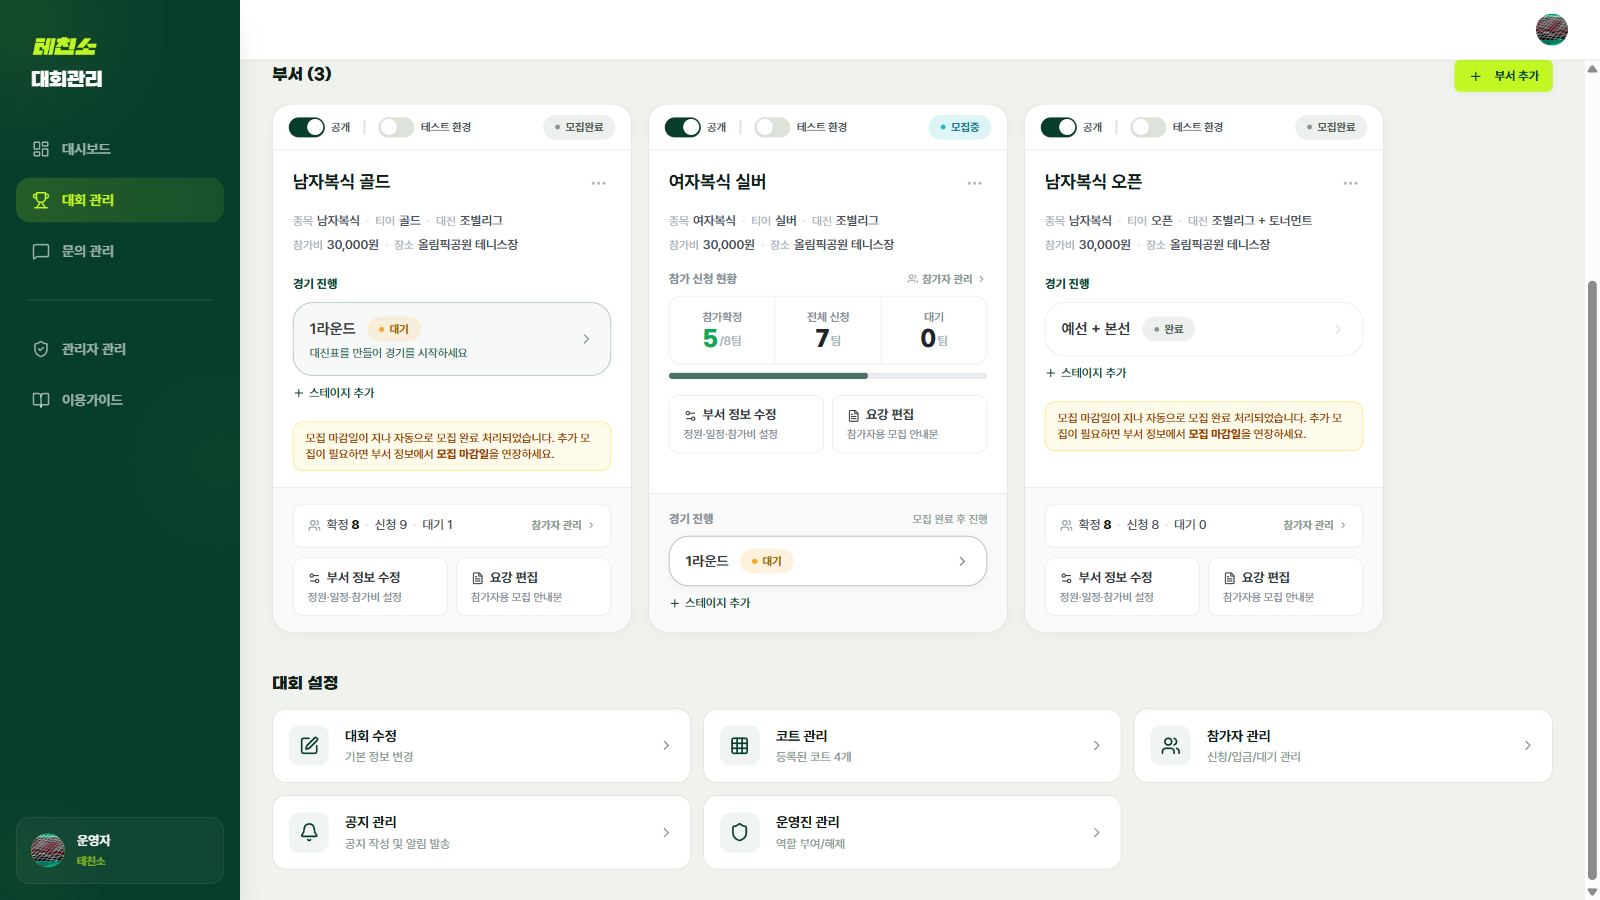
Task: Expand 대회 수정 card chevron
Action: pos(666,746)
